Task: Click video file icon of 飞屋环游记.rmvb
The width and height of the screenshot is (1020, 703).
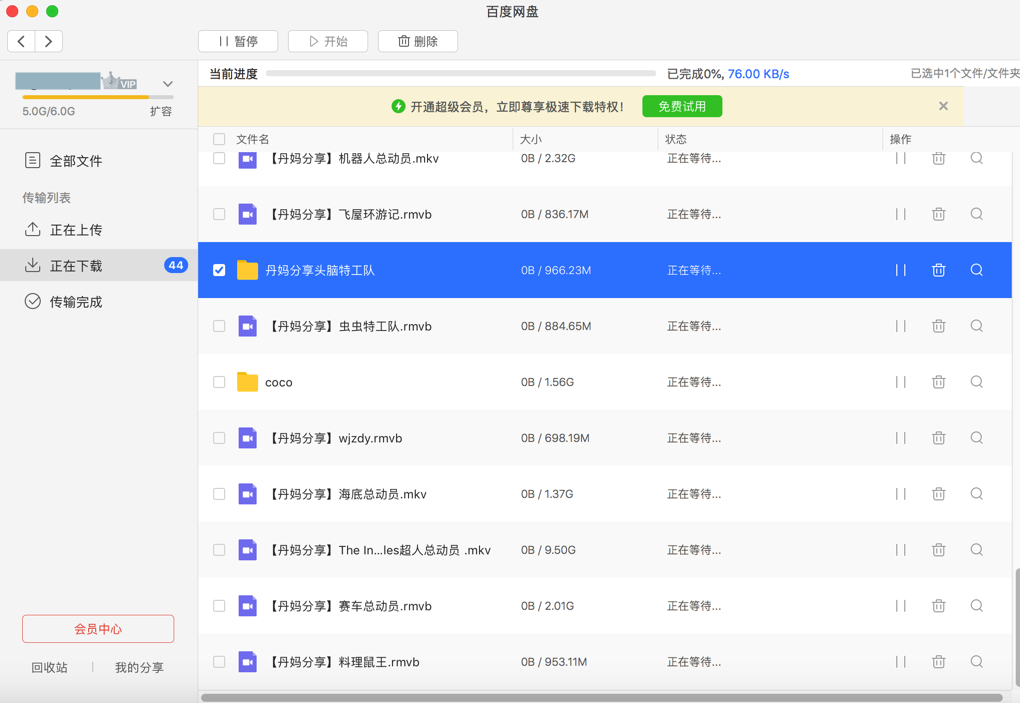Action: tap(247, 214)
